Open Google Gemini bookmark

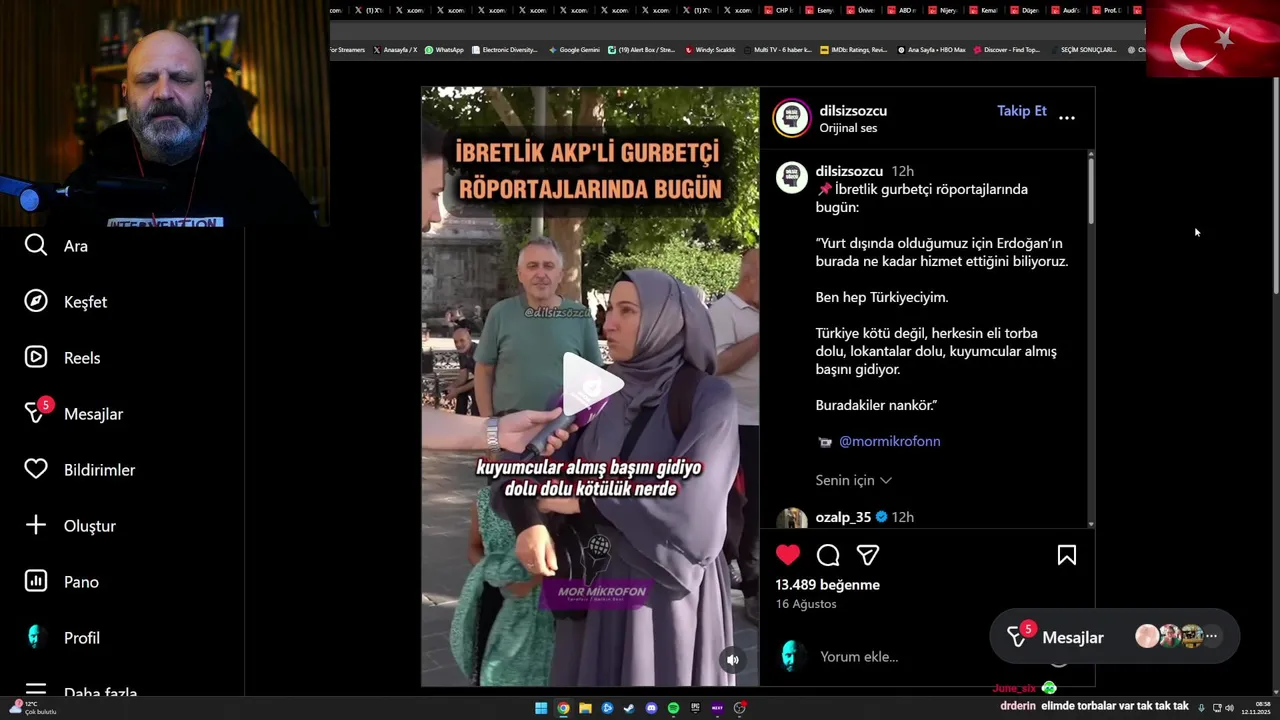(x=574, y=50)
